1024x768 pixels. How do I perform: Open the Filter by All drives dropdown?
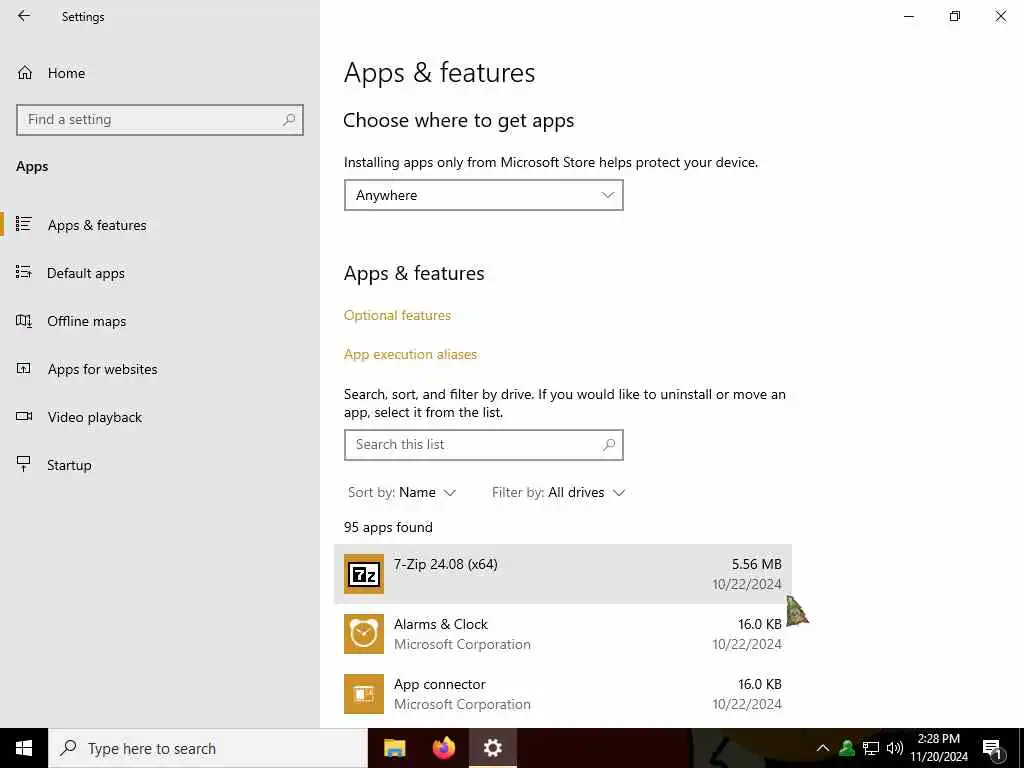click(558, 492)
